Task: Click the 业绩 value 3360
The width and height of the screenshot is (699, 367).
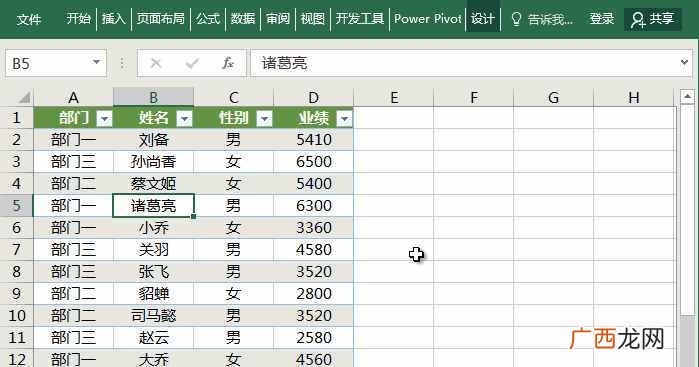Action: point(313,227)
